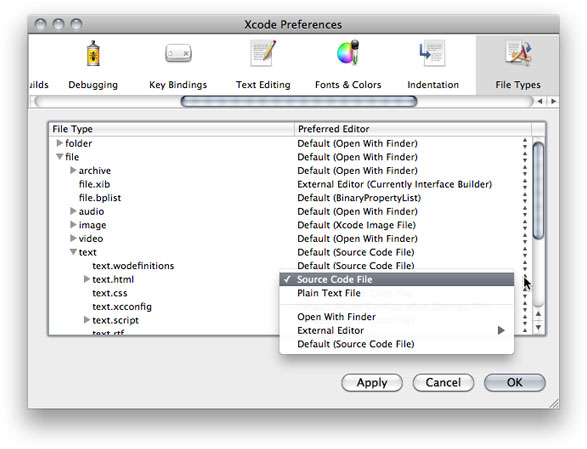587x449 pixels.
Task: Open the Key Bindings pane icon
Action: [178, 54]
